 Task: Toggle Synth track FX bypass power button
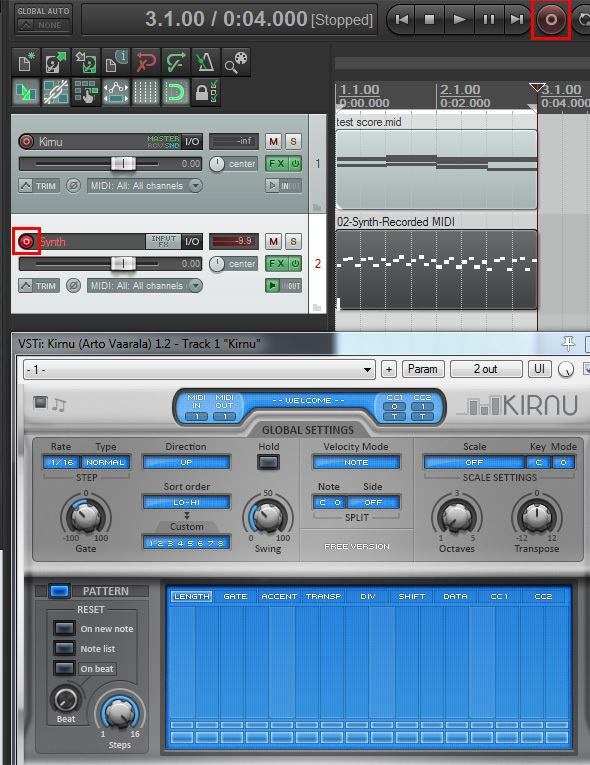pos(295,264)
